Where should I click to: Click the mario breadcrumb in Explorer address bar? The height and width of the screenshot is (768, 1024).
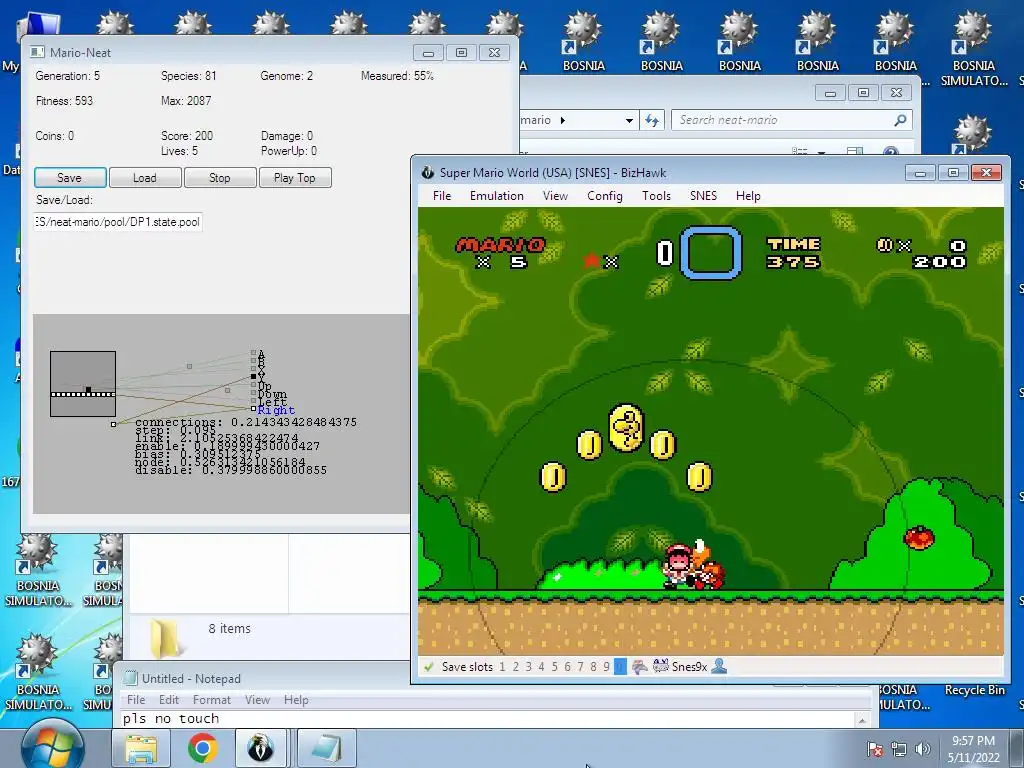(536, 120)
